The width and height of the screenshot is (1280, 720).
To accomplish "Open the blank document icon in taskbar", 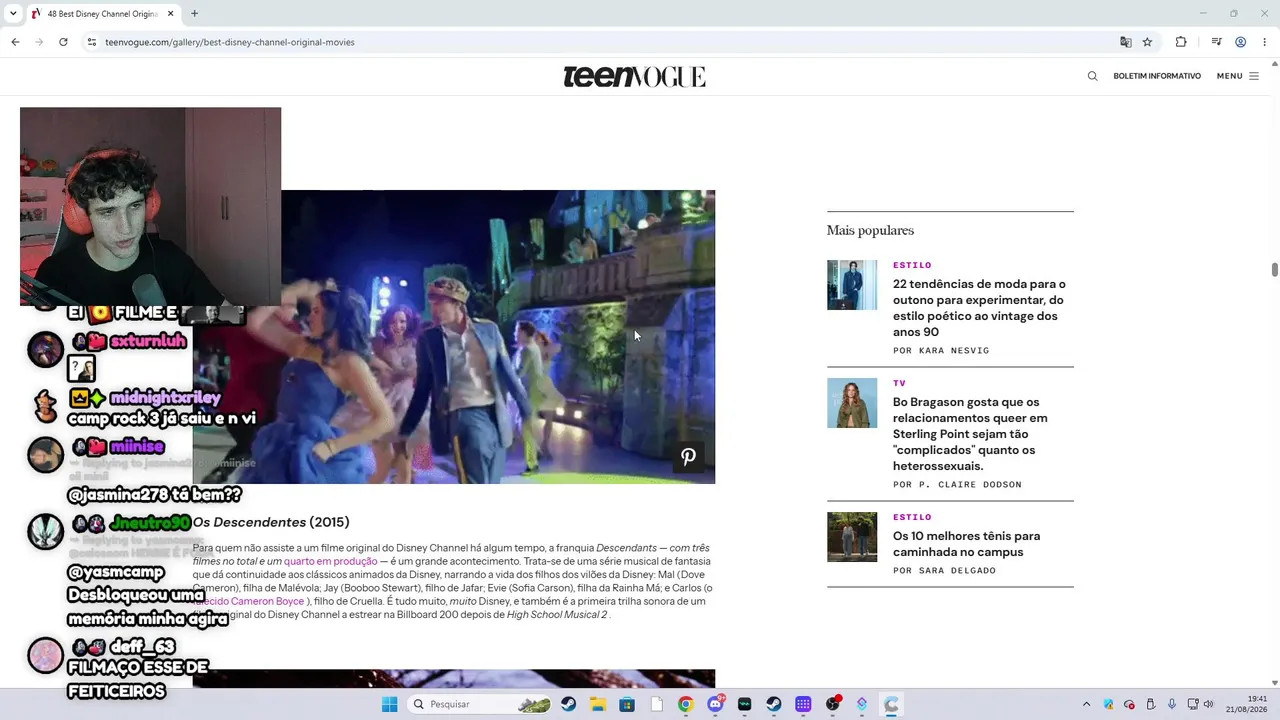I will pyautogui.click(x=657, y=704).
